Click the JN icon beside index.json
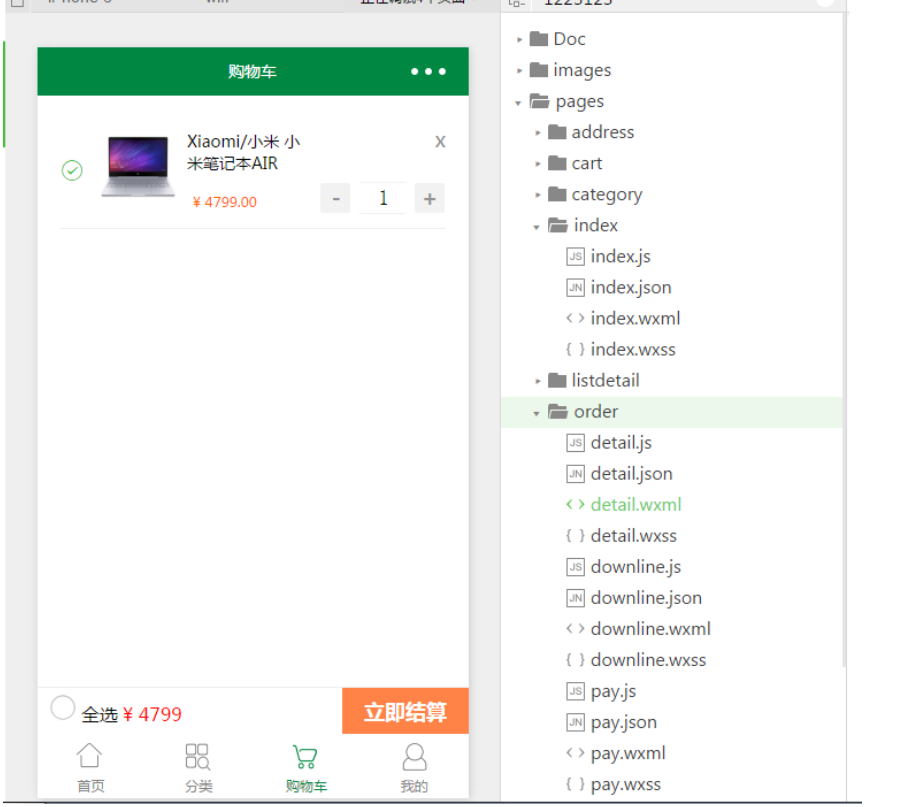The height and width of the screenshot is (807, 898). point(576,287)
